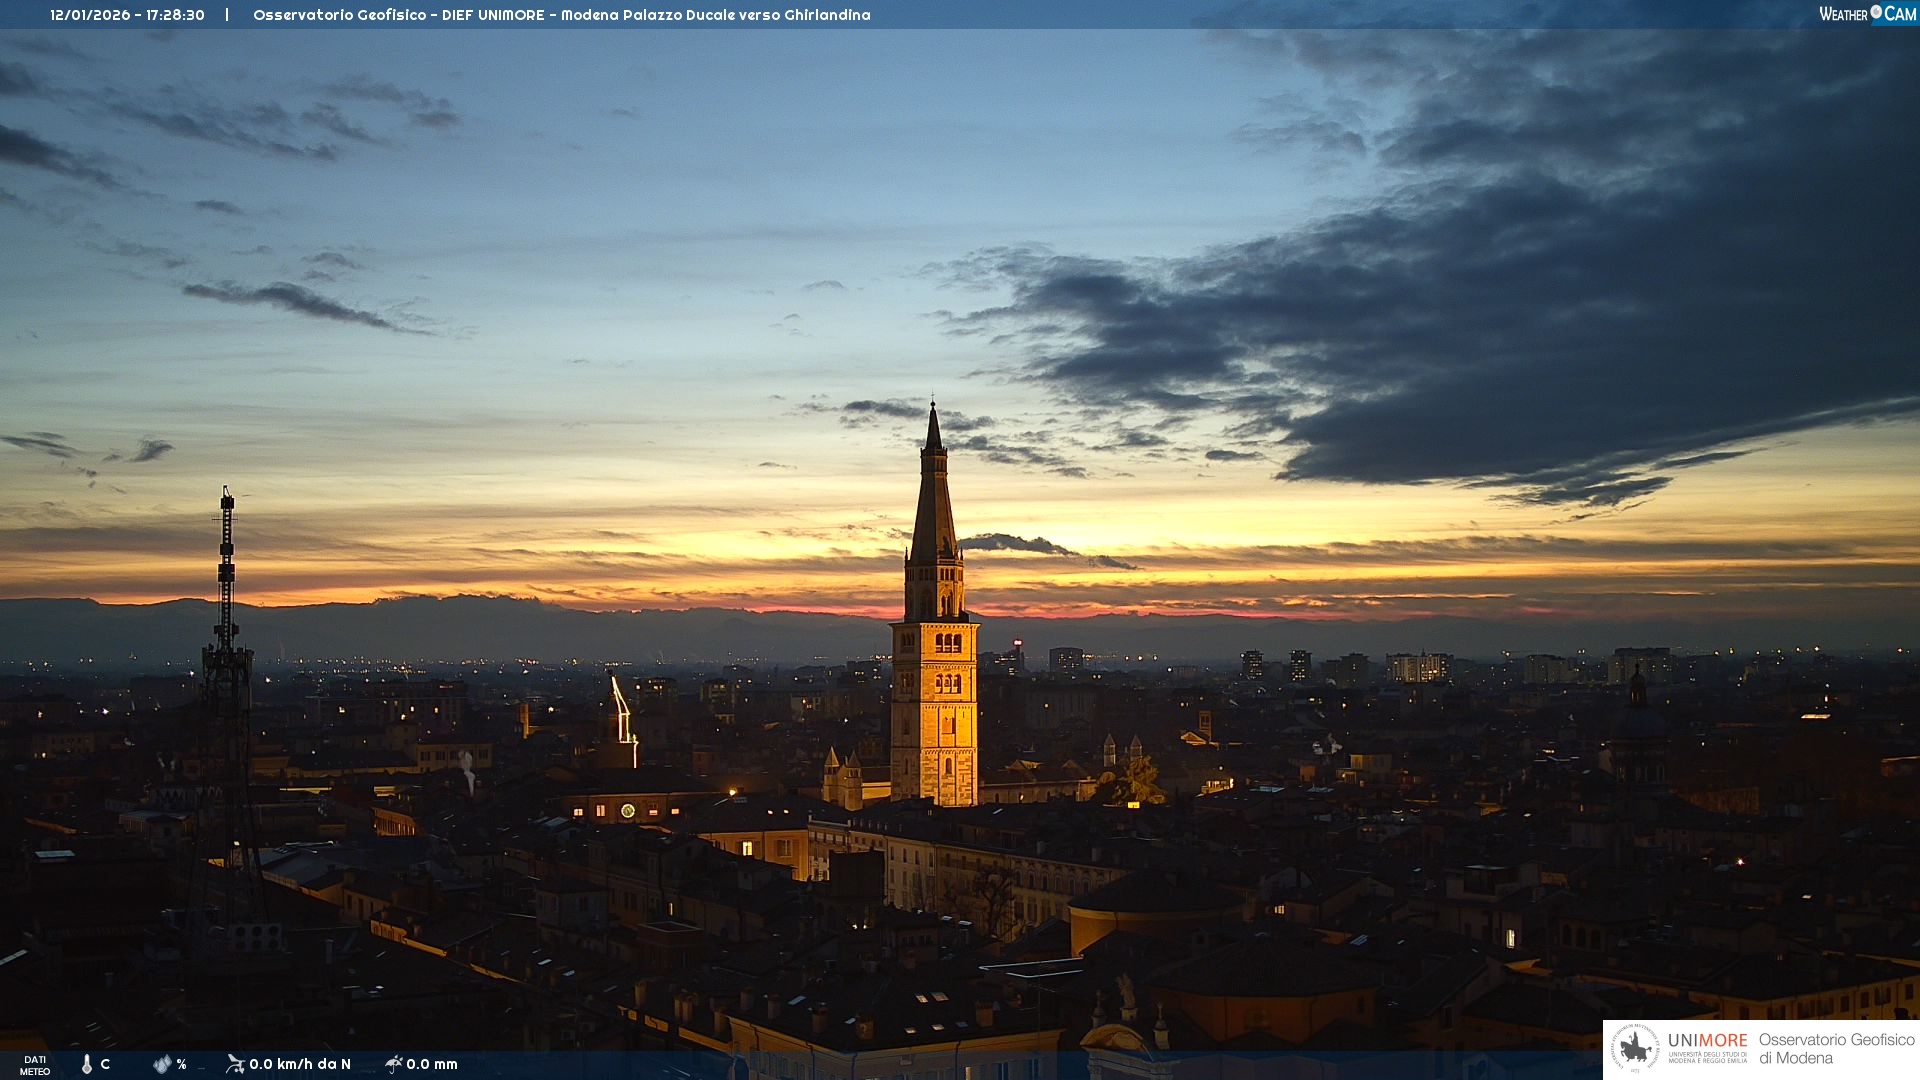Click the UNIMORE round seal emblem
The width and height of the screenshot is (1920, 1080).
(x=1635, y=1049)
